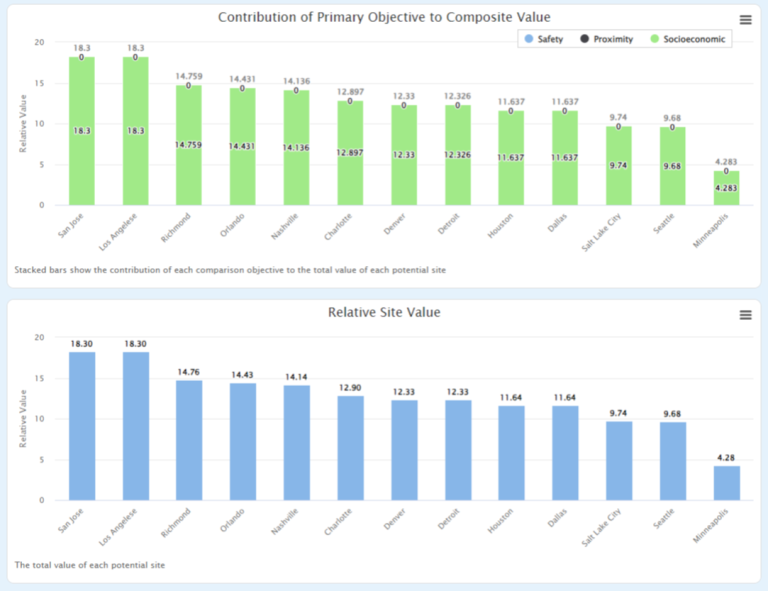Screen dimensions: 768x591
Task: Click the Nashville blue bar
Action: pos(296,442)
